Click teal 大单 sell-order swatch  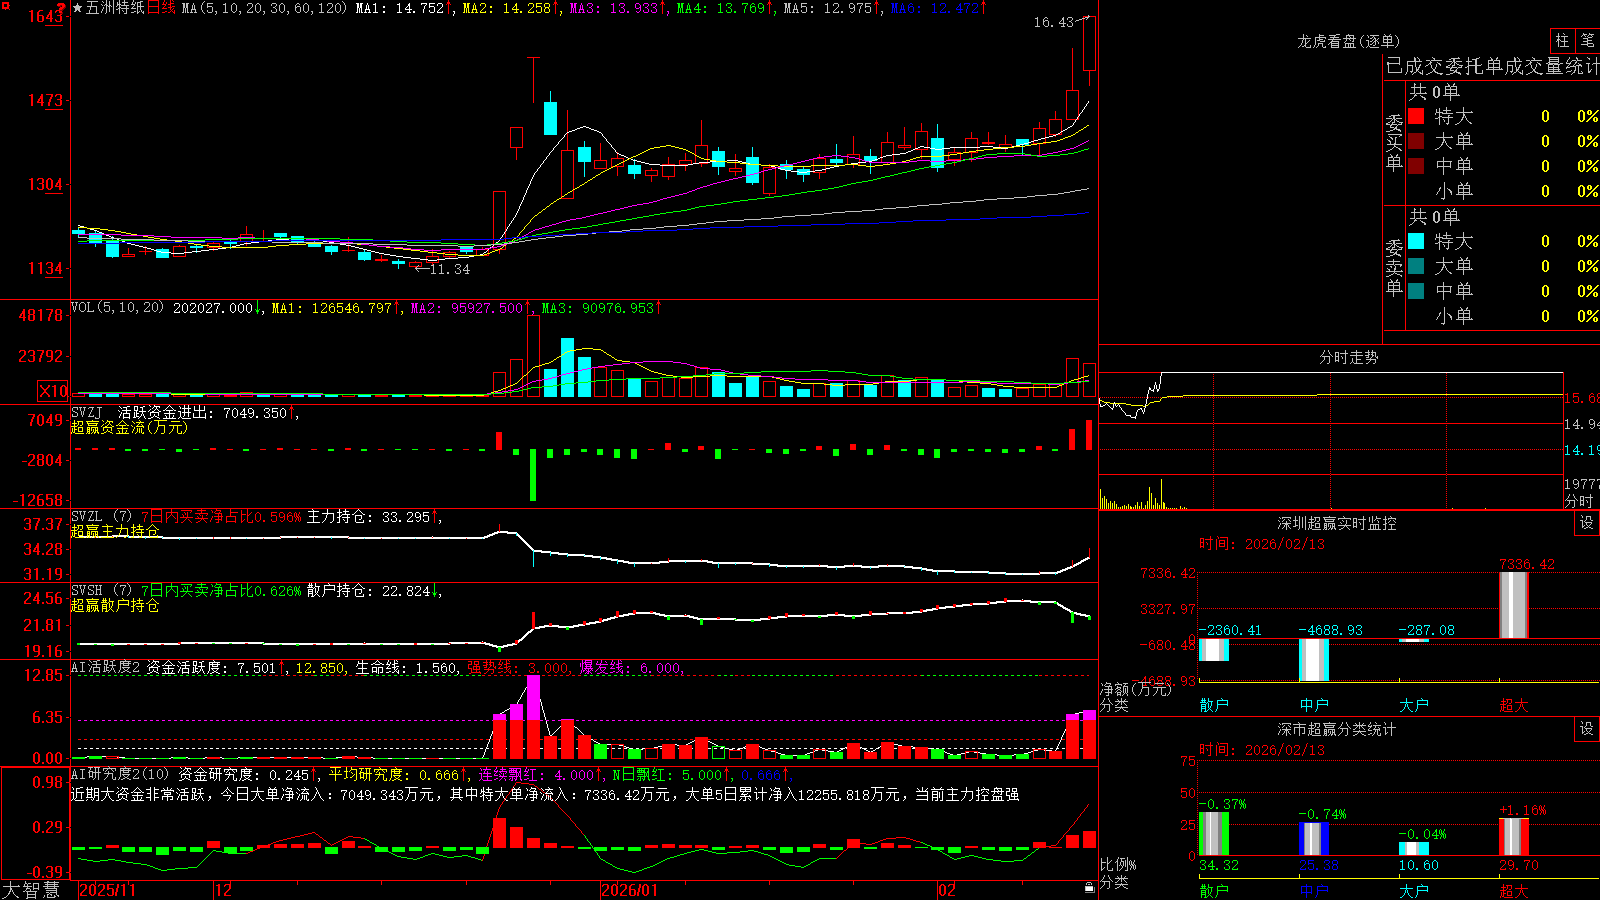(x=1416, y=266)
